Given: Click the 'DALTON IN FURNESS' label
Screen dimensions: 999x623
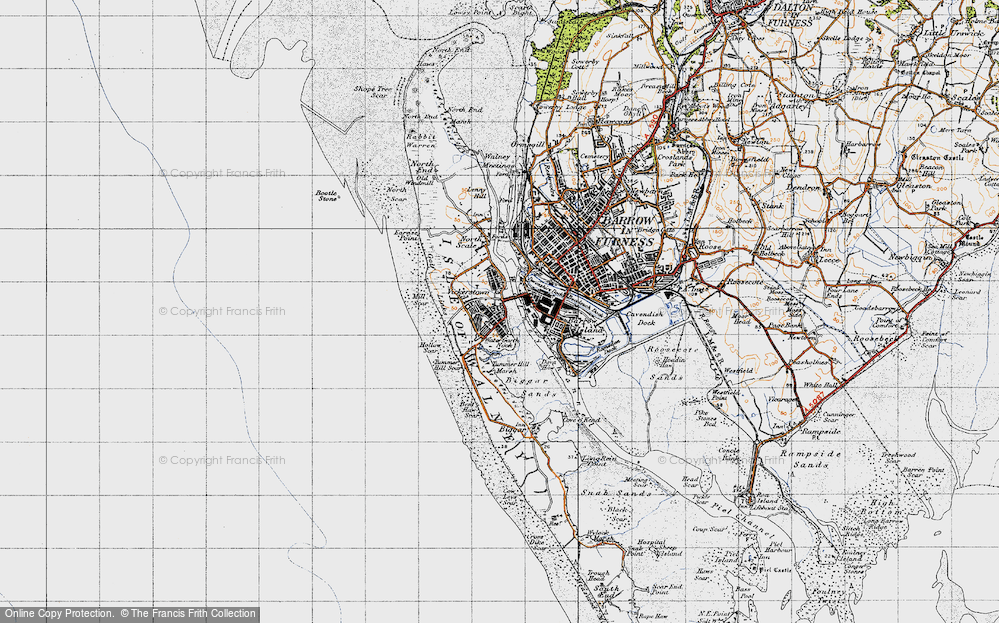Looking at the screenshot, I should [792, 15].
